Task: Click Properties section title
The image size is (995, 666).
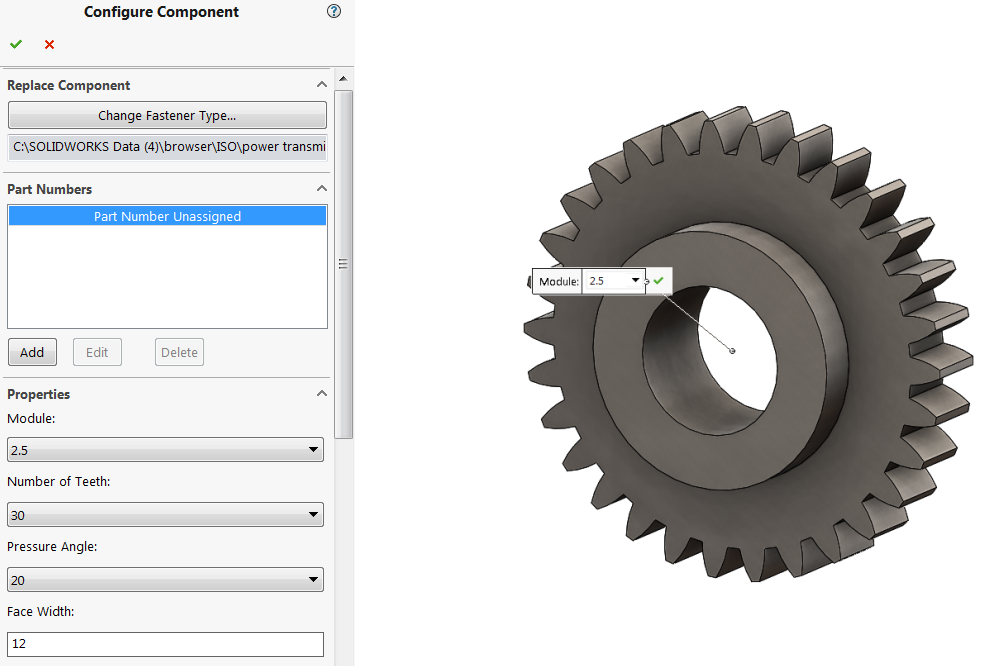Action: tap(39, 394)
